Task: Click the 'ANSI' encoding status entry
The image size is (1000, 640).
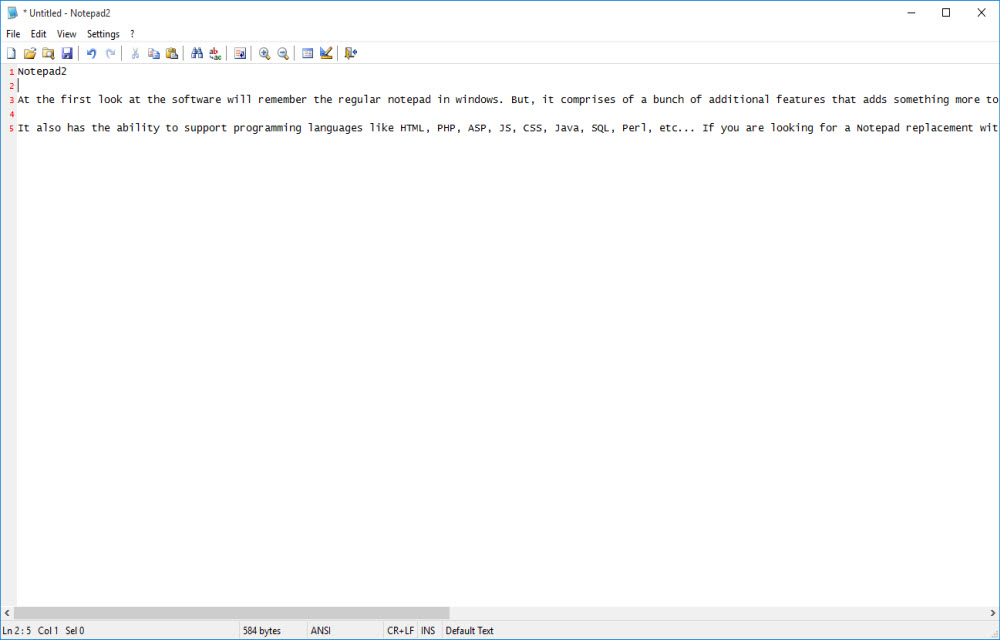Action: (321, 630)
